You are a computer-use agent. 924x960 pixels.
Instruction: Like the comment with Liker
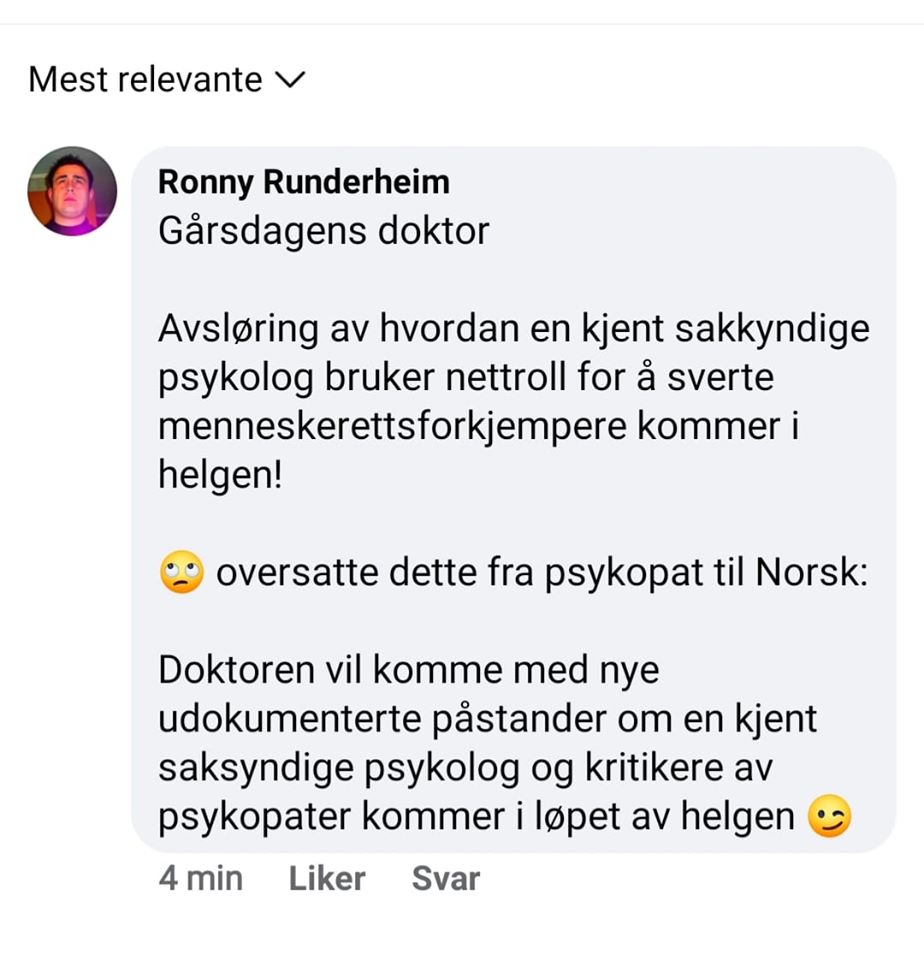pyautogui.click(x=327, y=879)
